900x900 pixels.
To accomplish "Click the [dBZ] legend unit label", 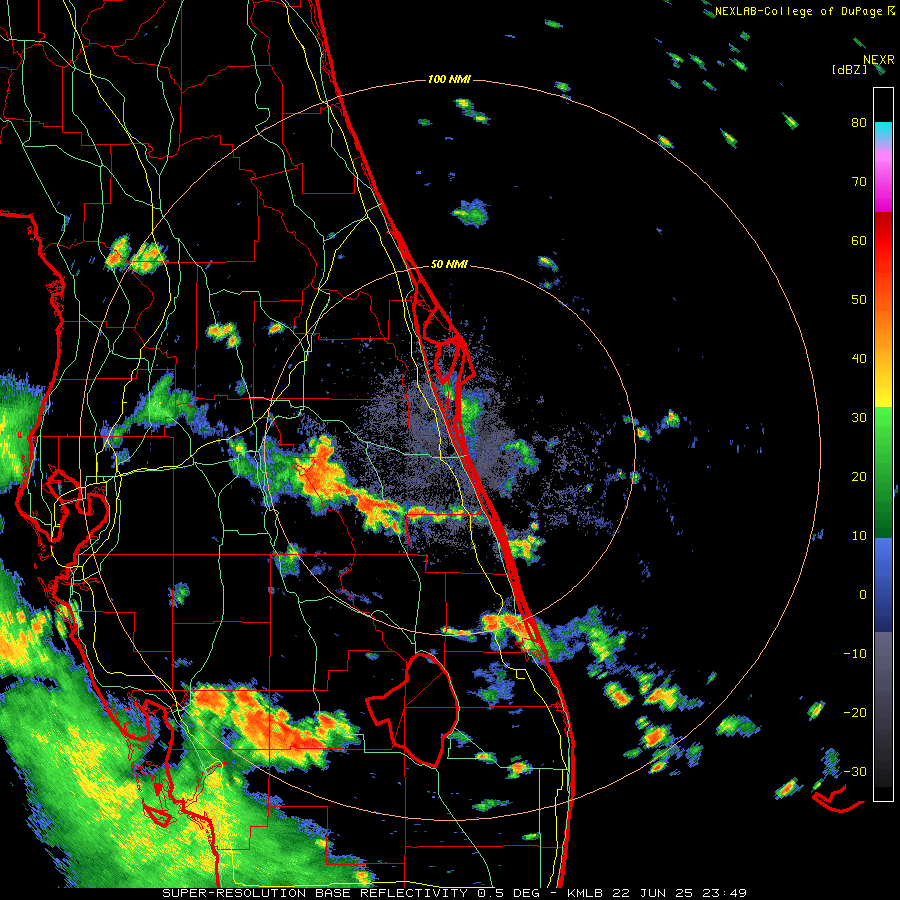I will [849, 69].
